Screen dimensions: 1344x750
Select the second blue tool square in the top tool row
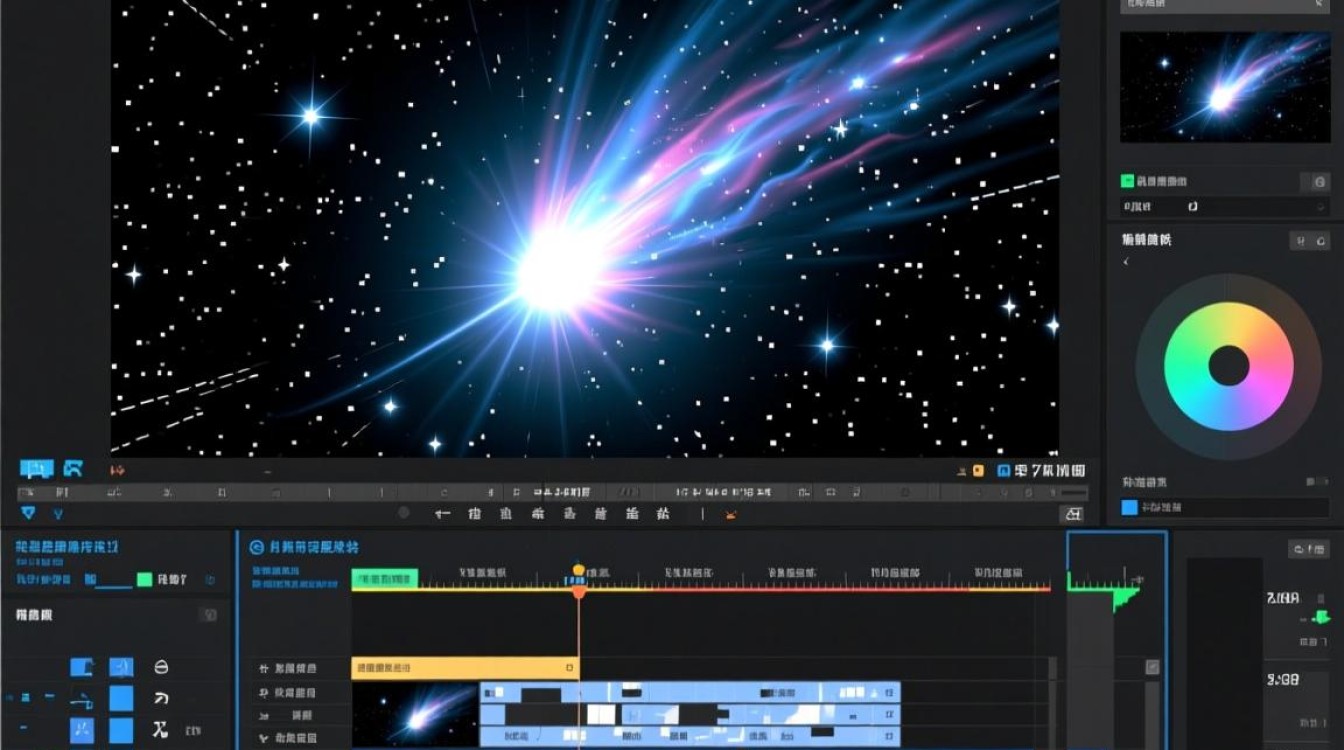click(121, 667)
